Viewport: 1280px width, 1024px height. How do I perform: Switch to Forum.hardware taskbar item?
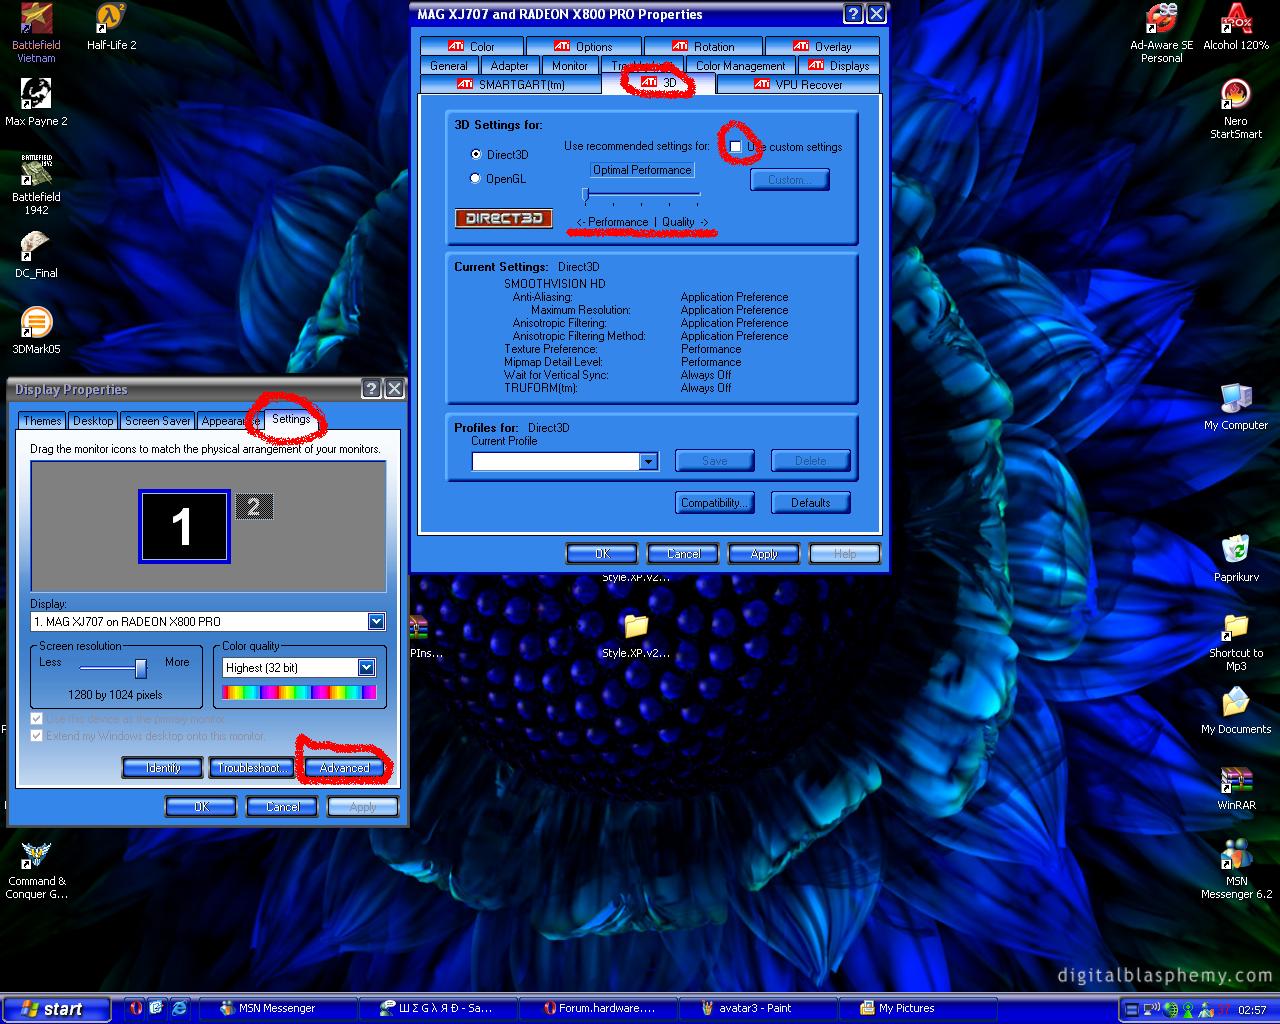point(597,1008)
